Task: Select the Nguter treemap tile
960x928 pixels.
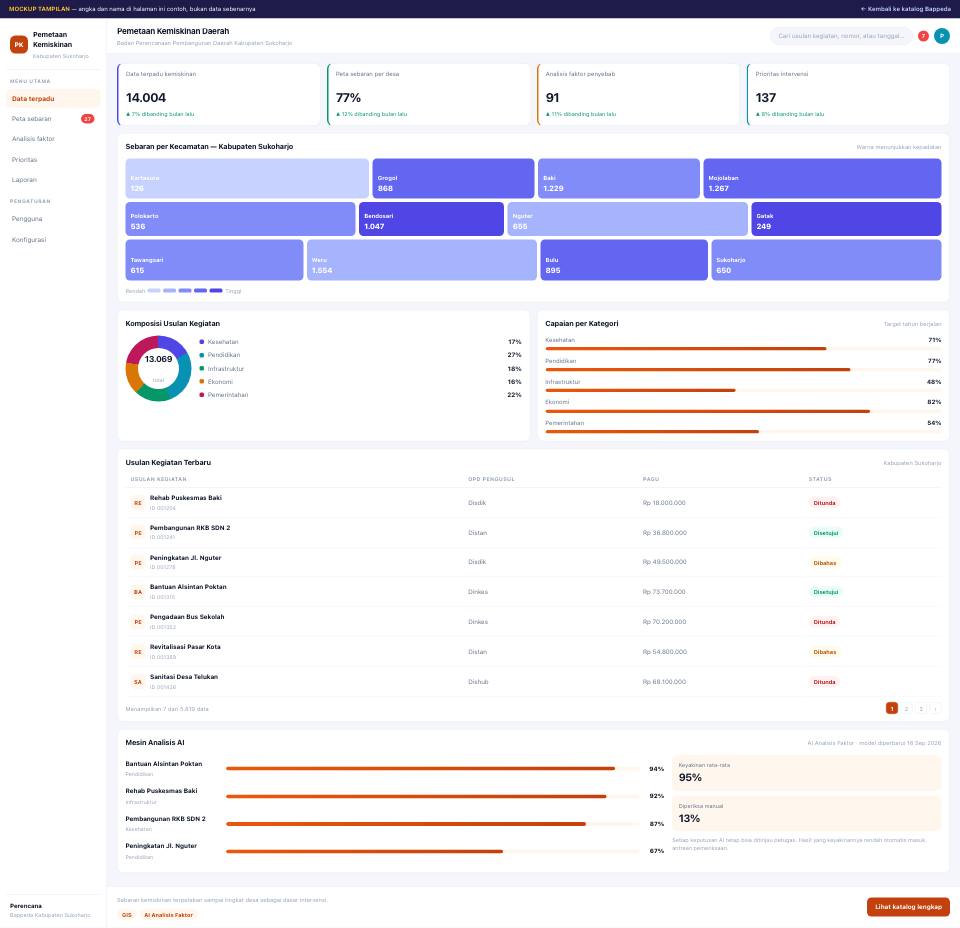Action: (628, 219)
